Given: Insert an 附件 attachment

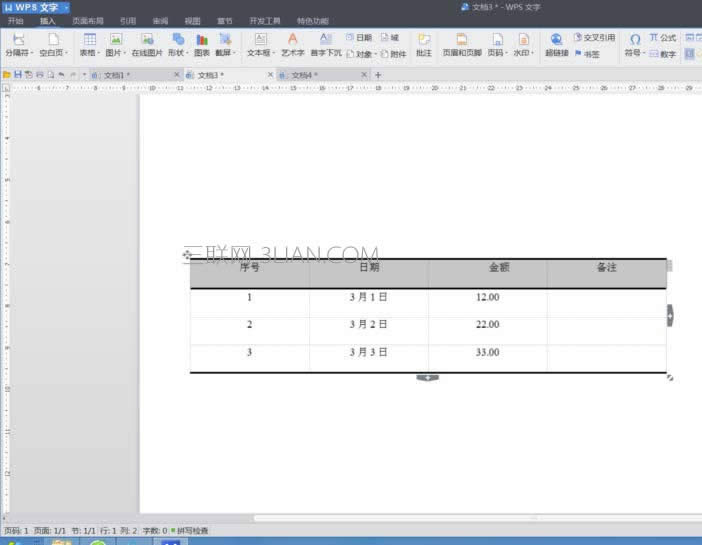Looking at the screenshot, I should pos(394,54).
